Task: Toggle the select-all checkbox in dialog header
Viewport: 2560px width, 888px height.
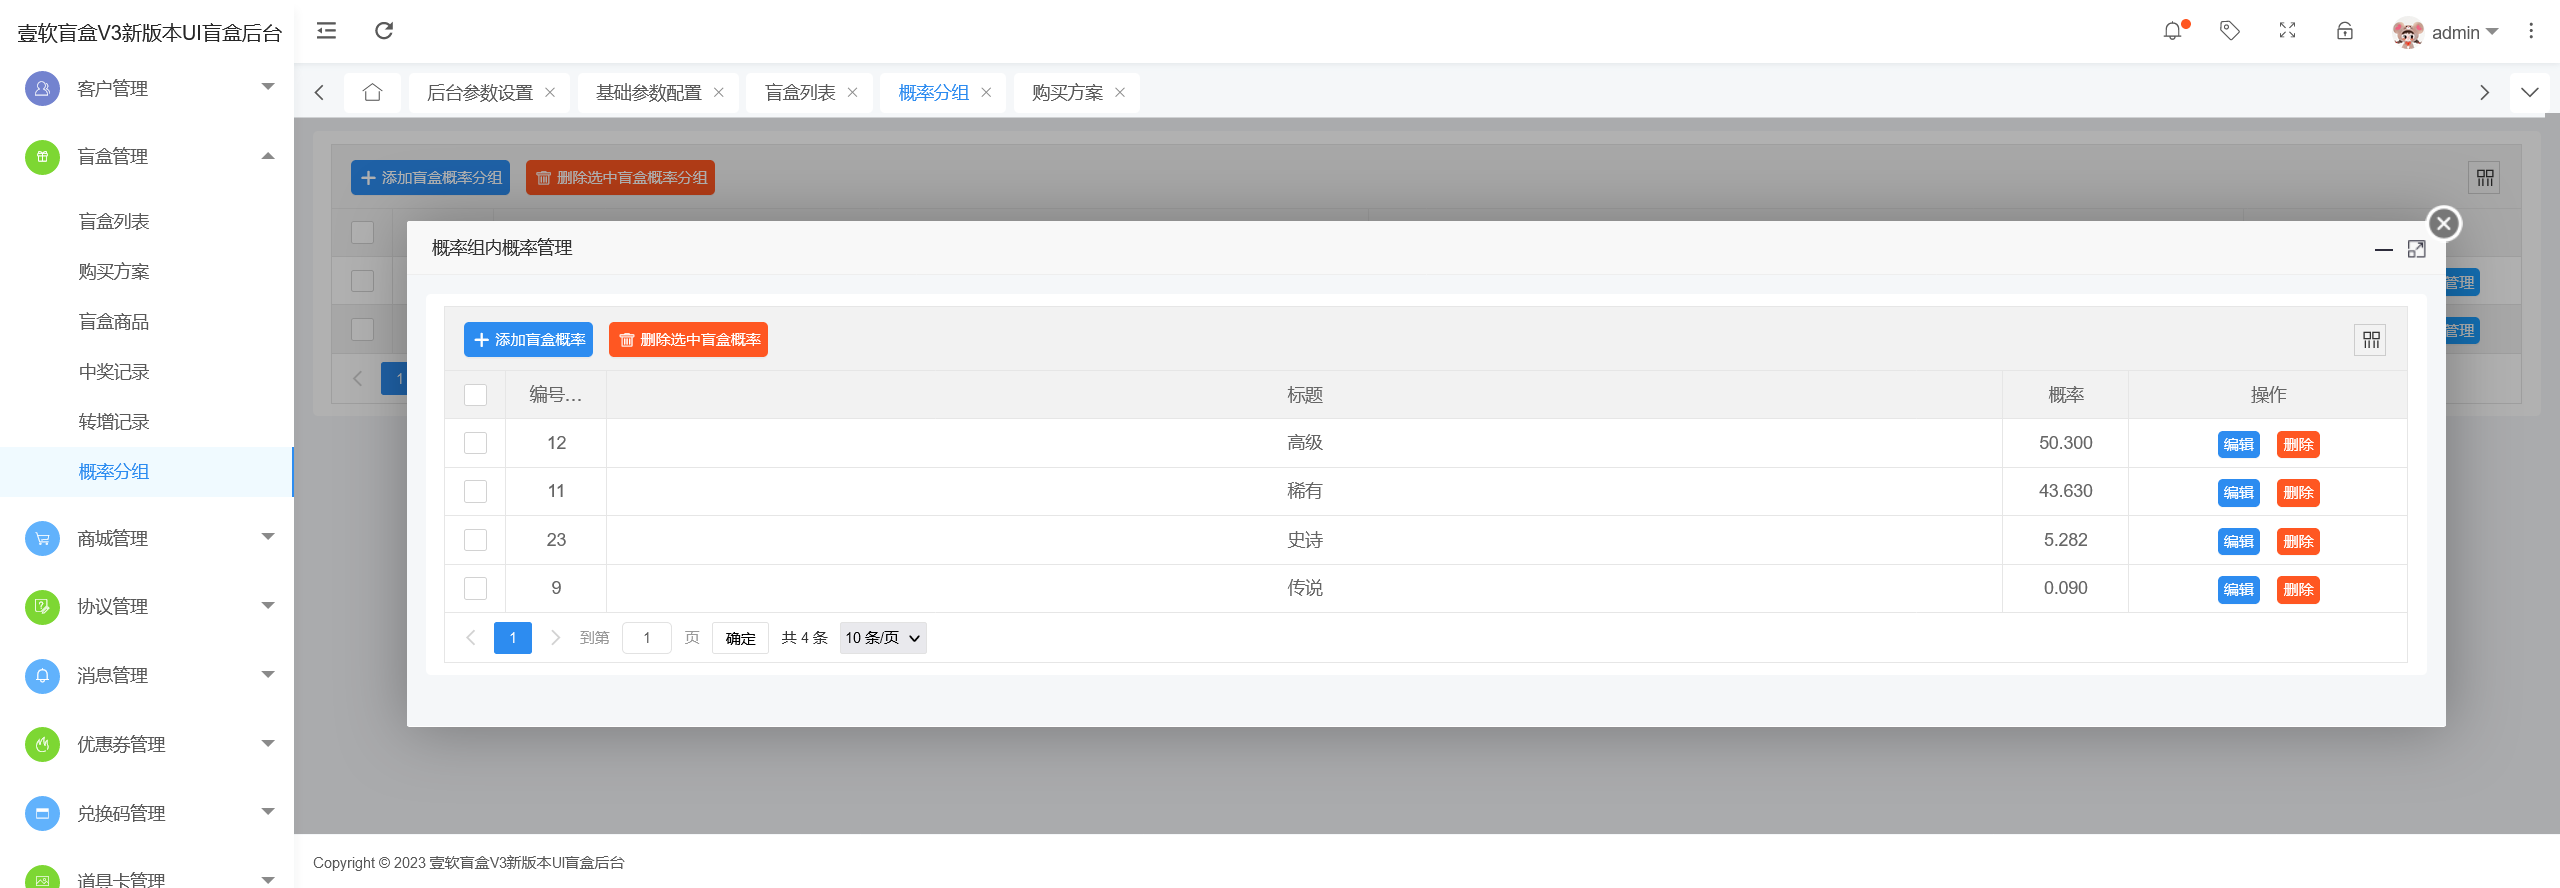Action: (476, 395)
